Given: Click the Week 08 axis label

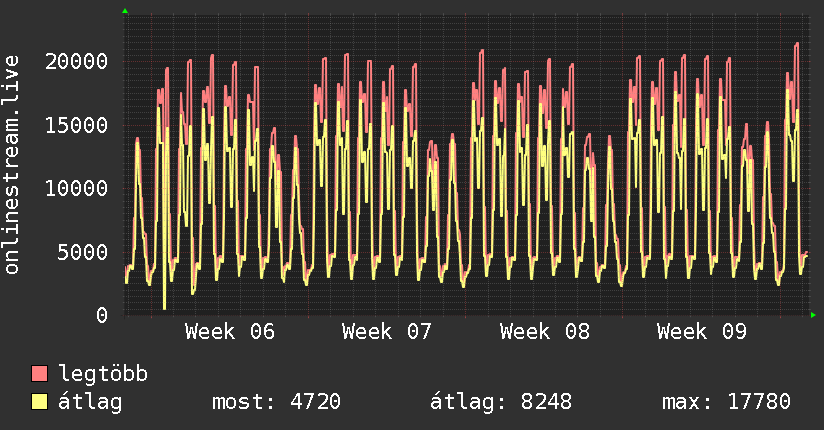Looking at the screenshot, I should pyautogui.click(x=545, y=332).
